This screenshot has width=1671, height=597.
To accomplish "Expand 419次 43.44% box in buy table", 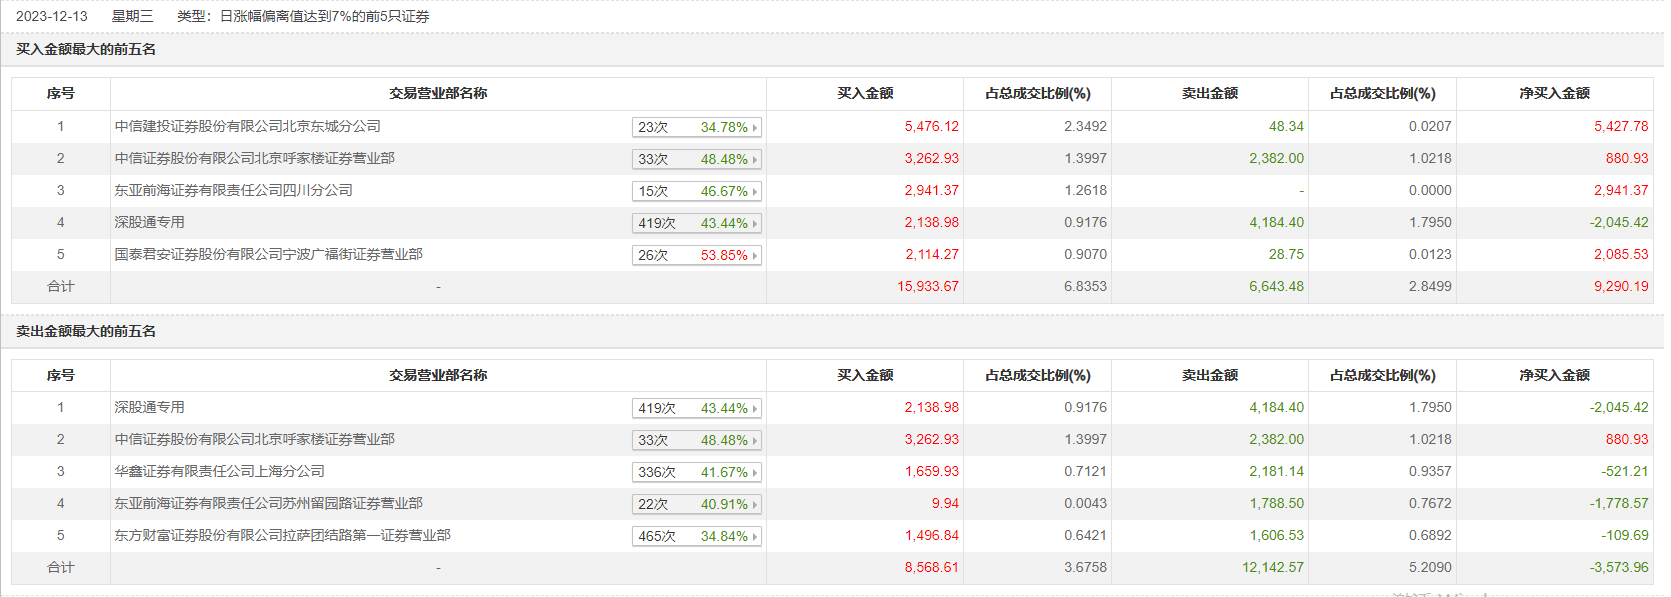I will (x=697, y=223).
